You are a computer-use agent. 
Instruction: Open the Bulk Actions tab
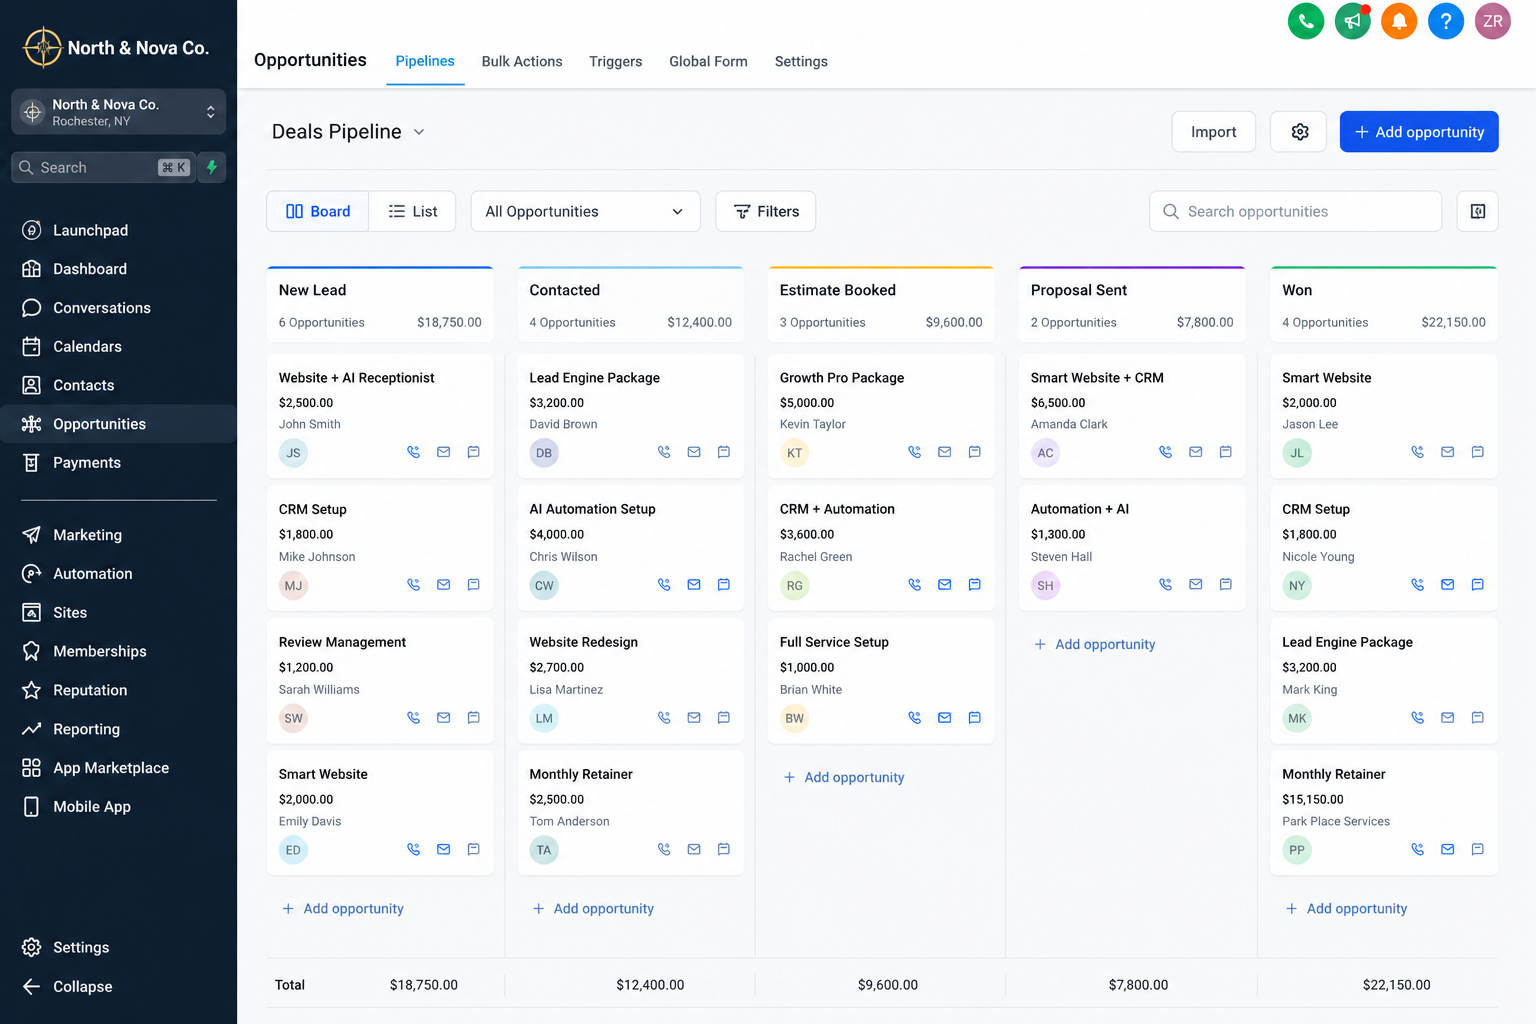click(522, 61)
